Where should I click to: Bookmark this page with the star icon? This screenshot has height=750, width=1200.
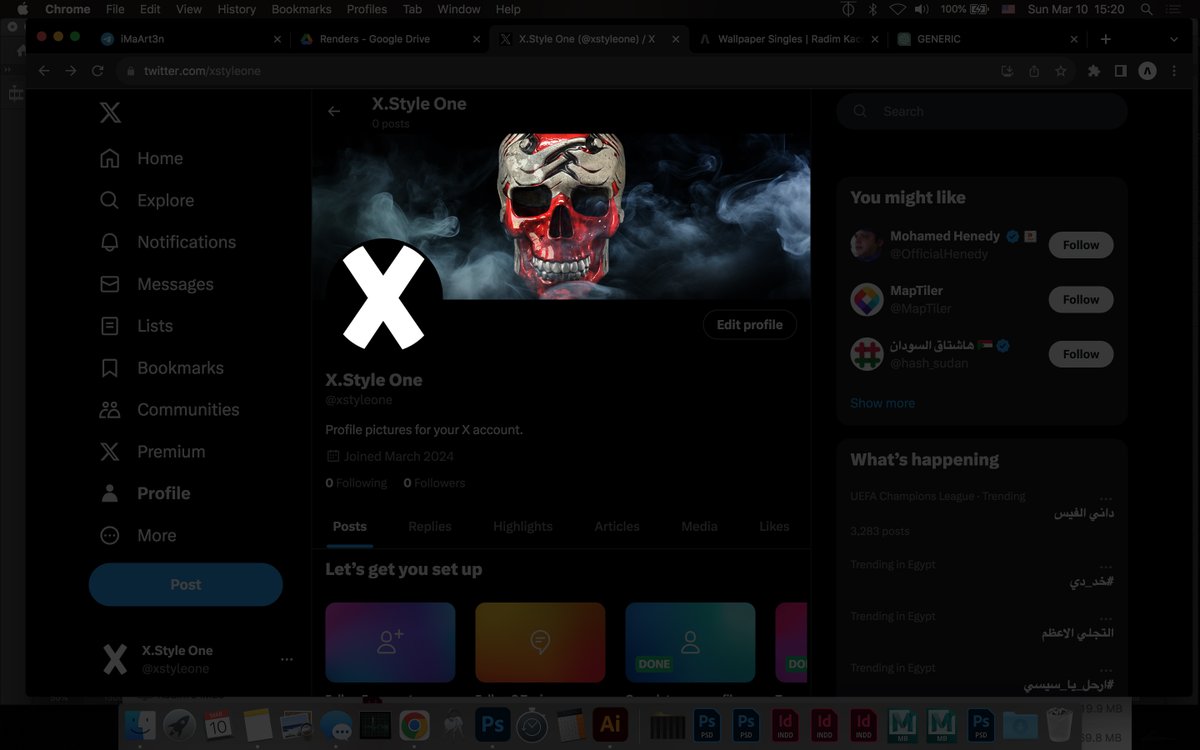[x=1060, y=71]
